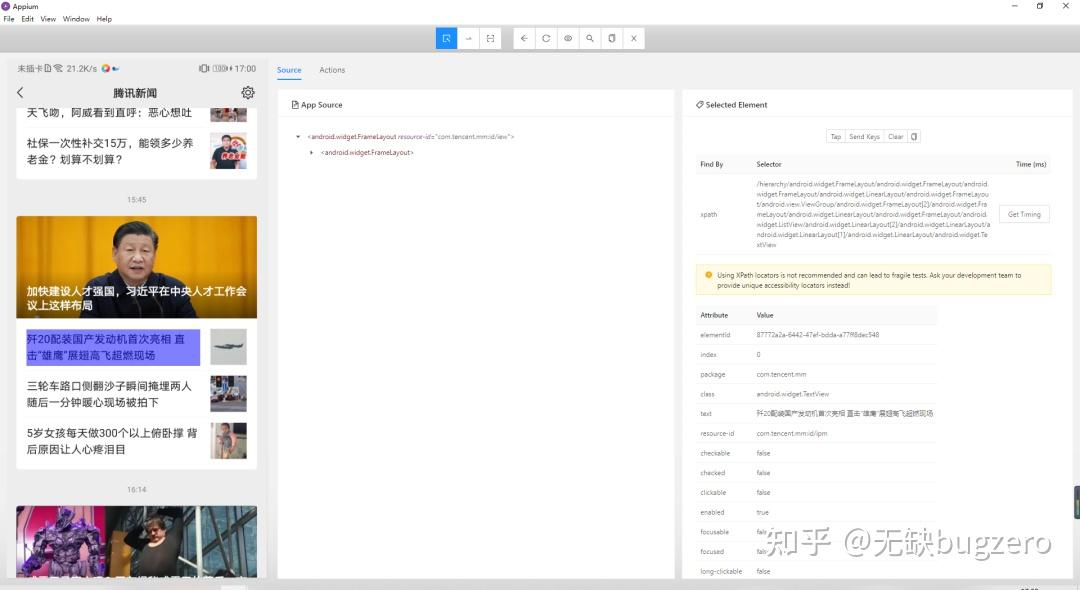Screen dimensions: 1080x590
Task: Click the resource-id value com.tencent.mm:id/ipm
Action: pos(791,434)
